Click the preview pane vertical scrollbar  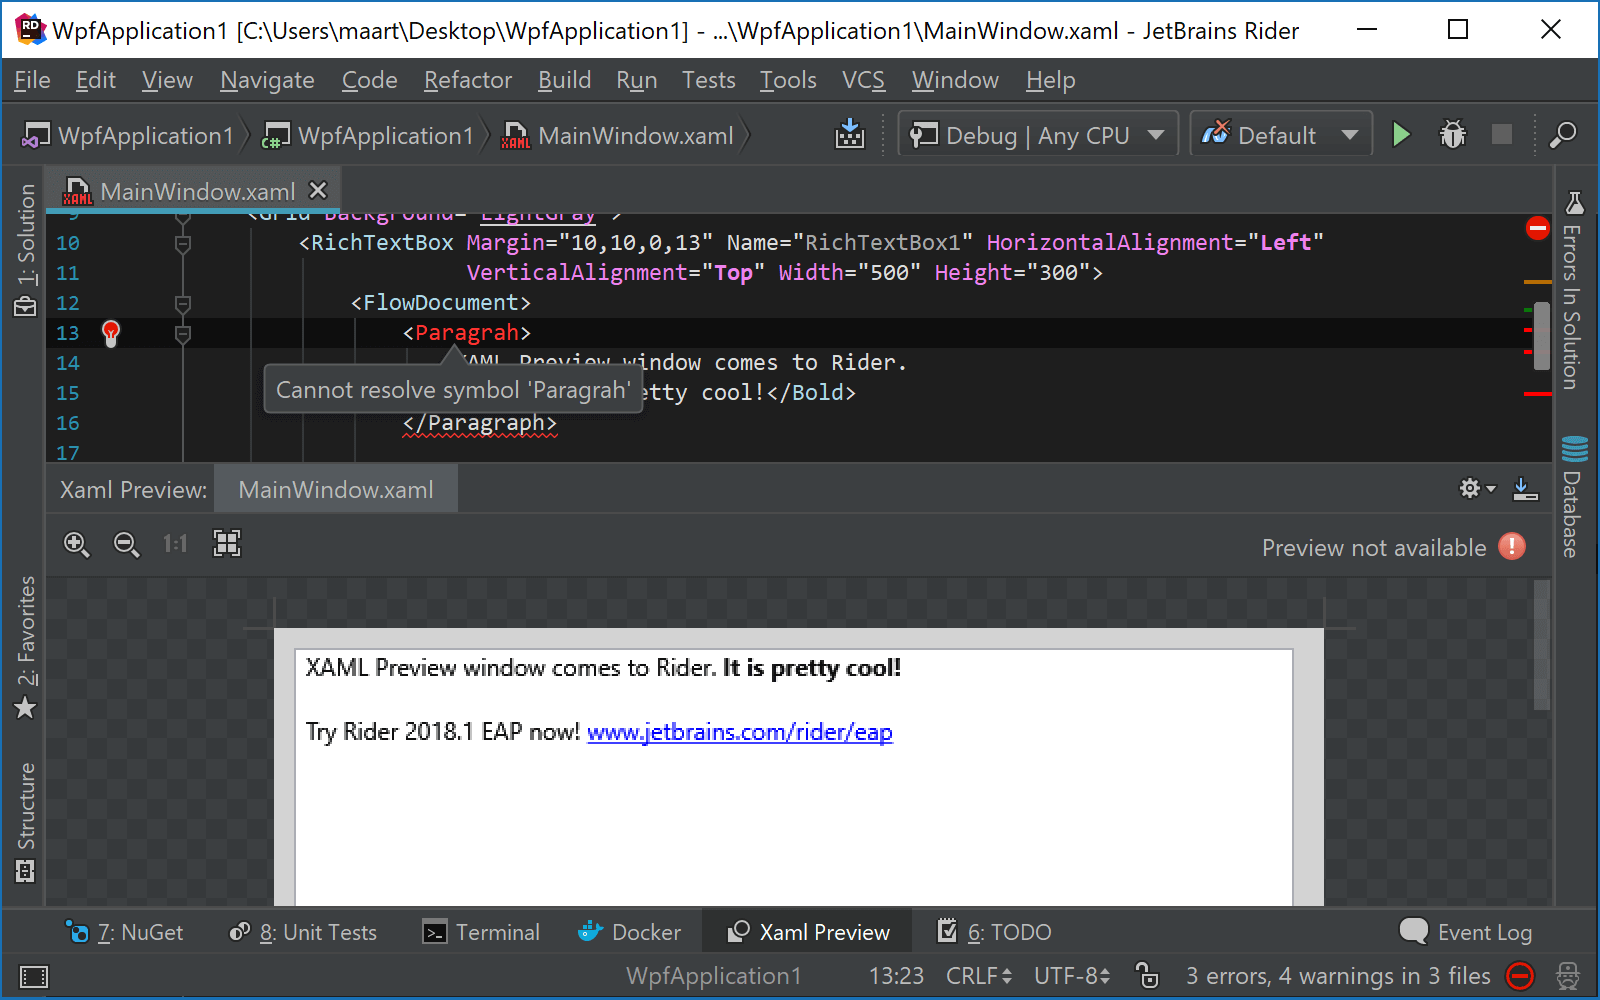tap(1541, 645)
